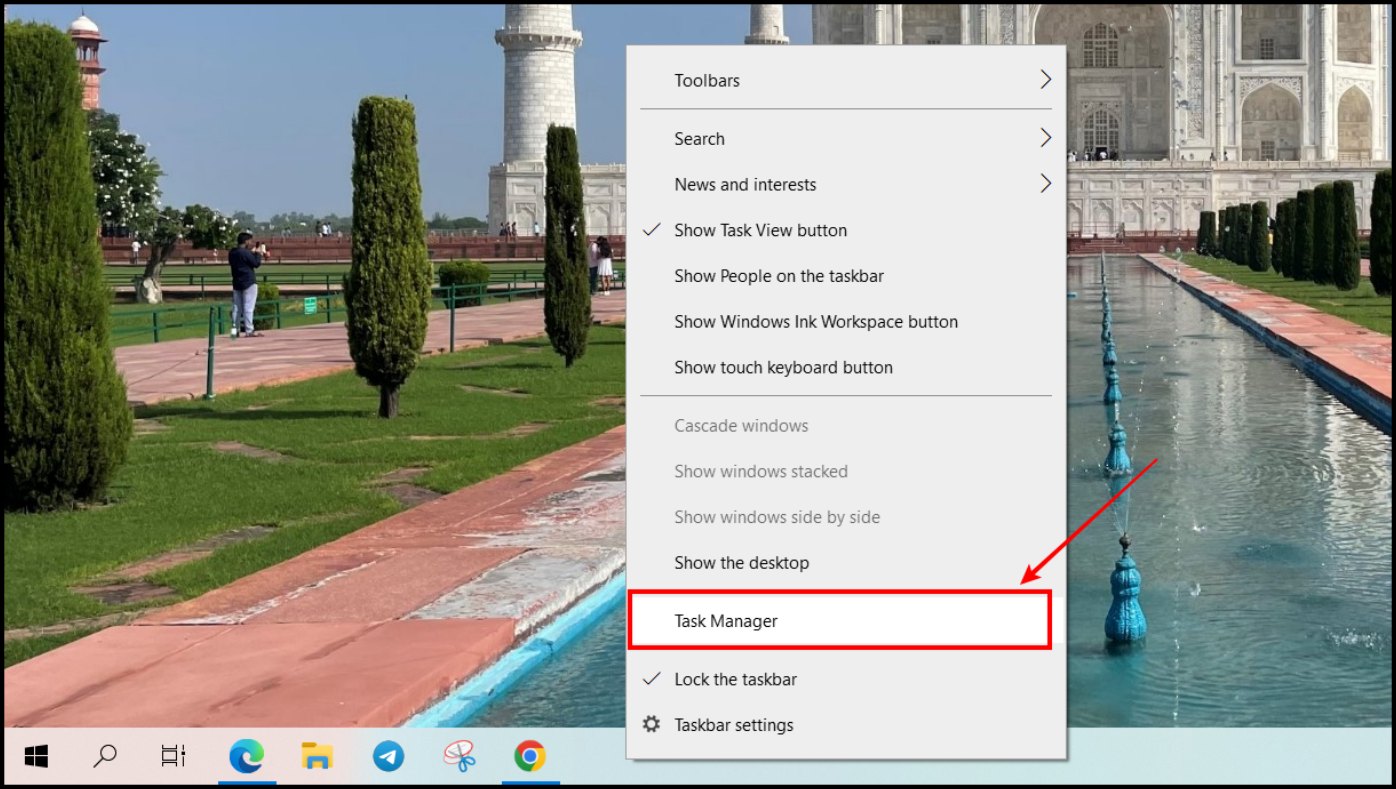Choose Cascade windows entry
The height and width of the screenshot is (789, 1396).
846,426
